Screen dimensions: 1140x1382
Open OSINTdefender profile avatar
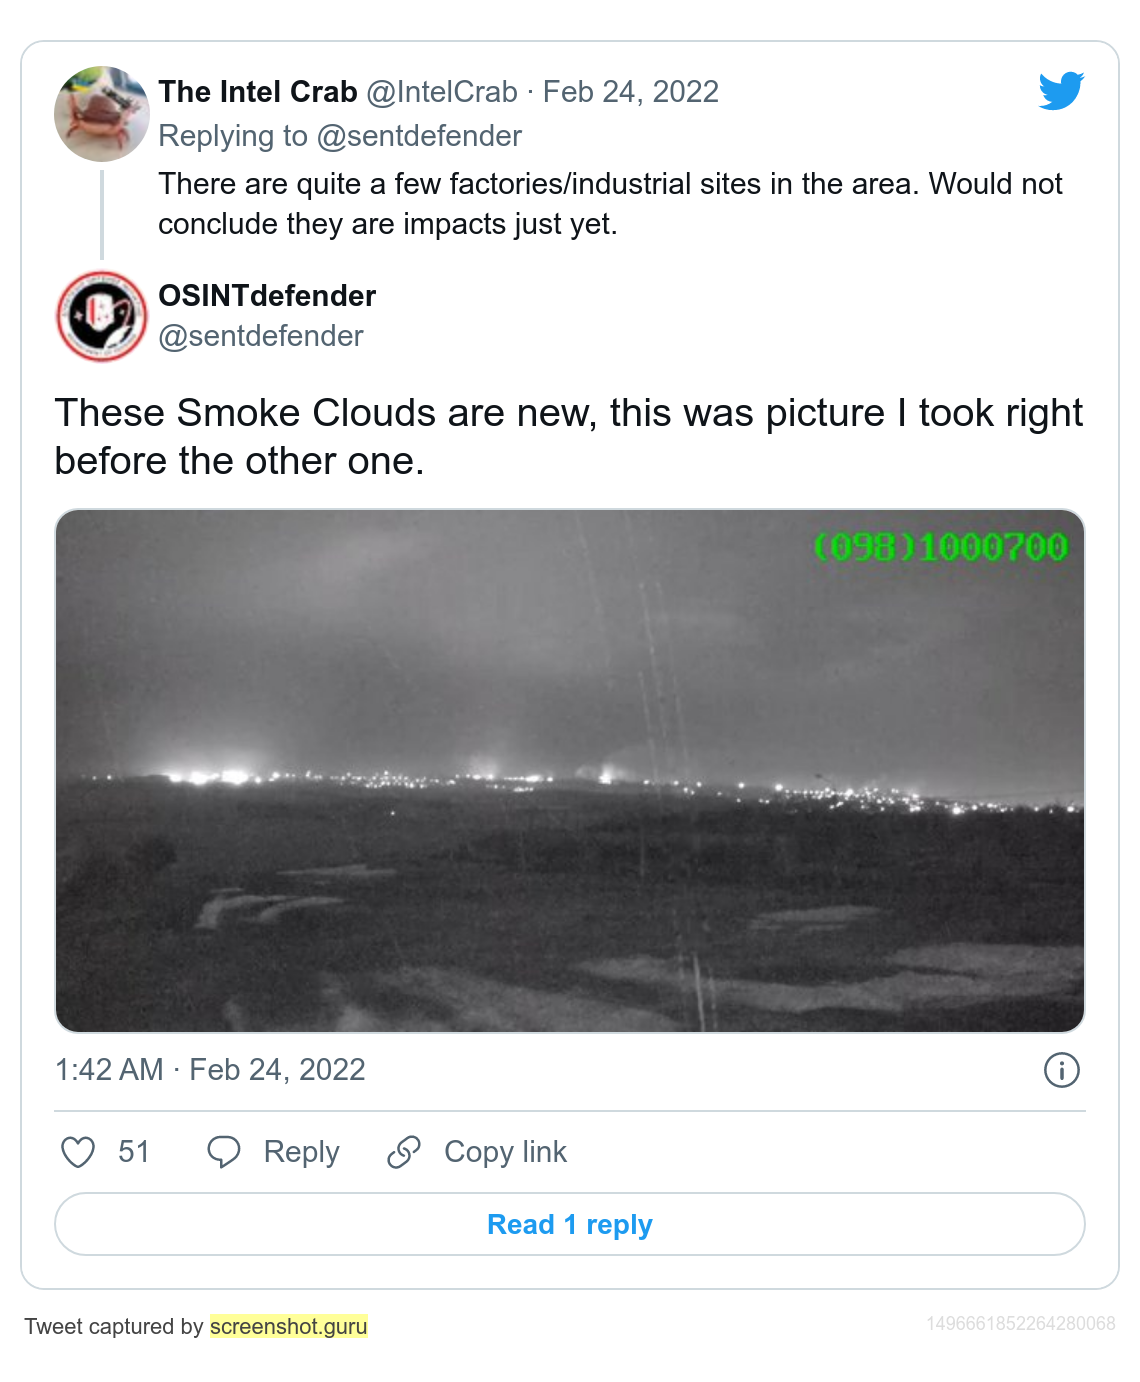click(101, 316)
